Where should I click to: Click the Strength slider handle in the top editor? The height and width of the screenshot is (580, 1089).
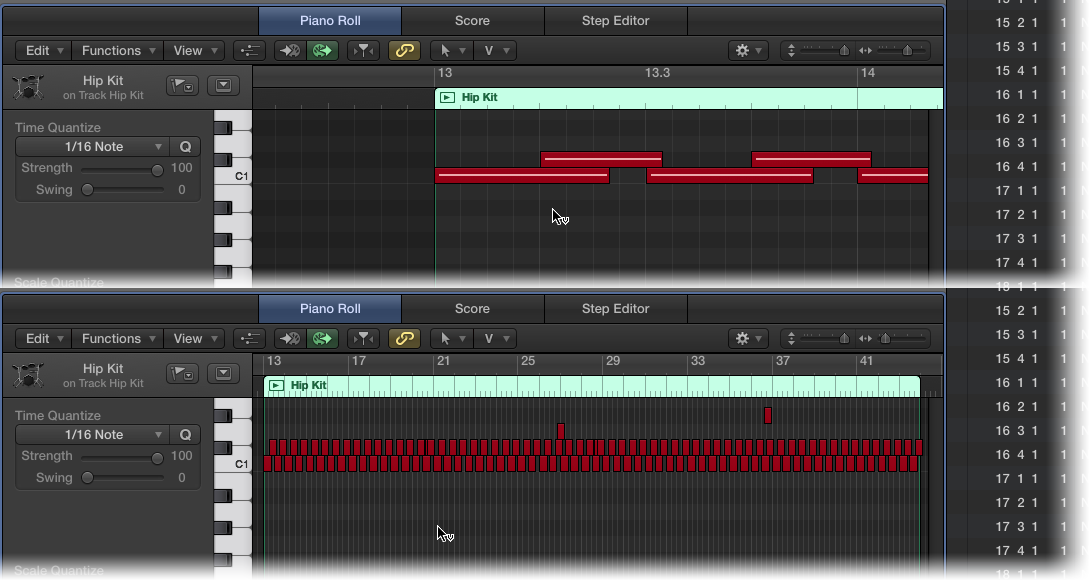tap(157, 169)
